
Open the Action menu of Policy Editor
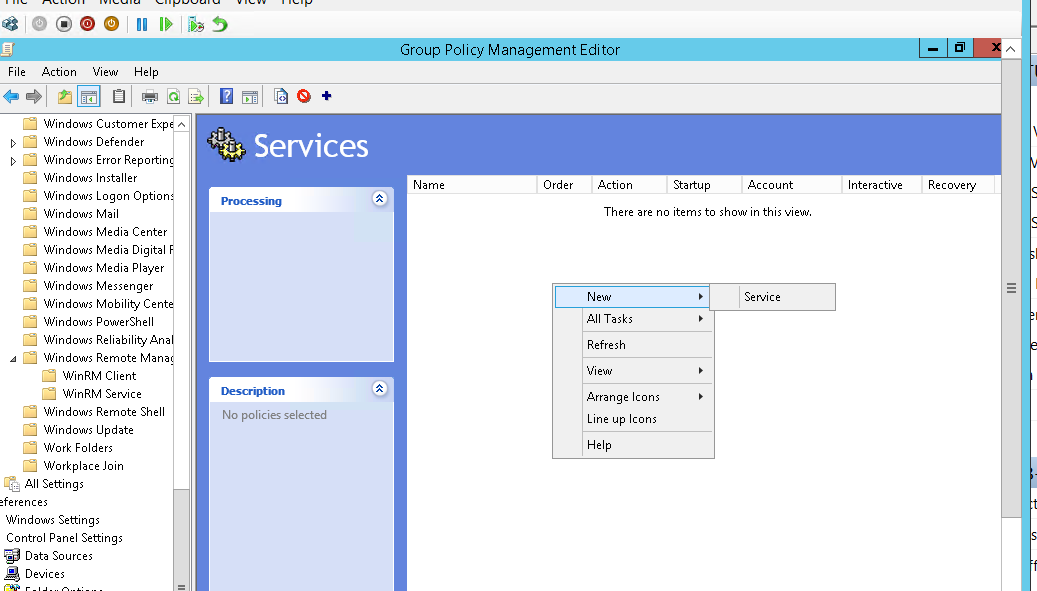coord(59,72)
